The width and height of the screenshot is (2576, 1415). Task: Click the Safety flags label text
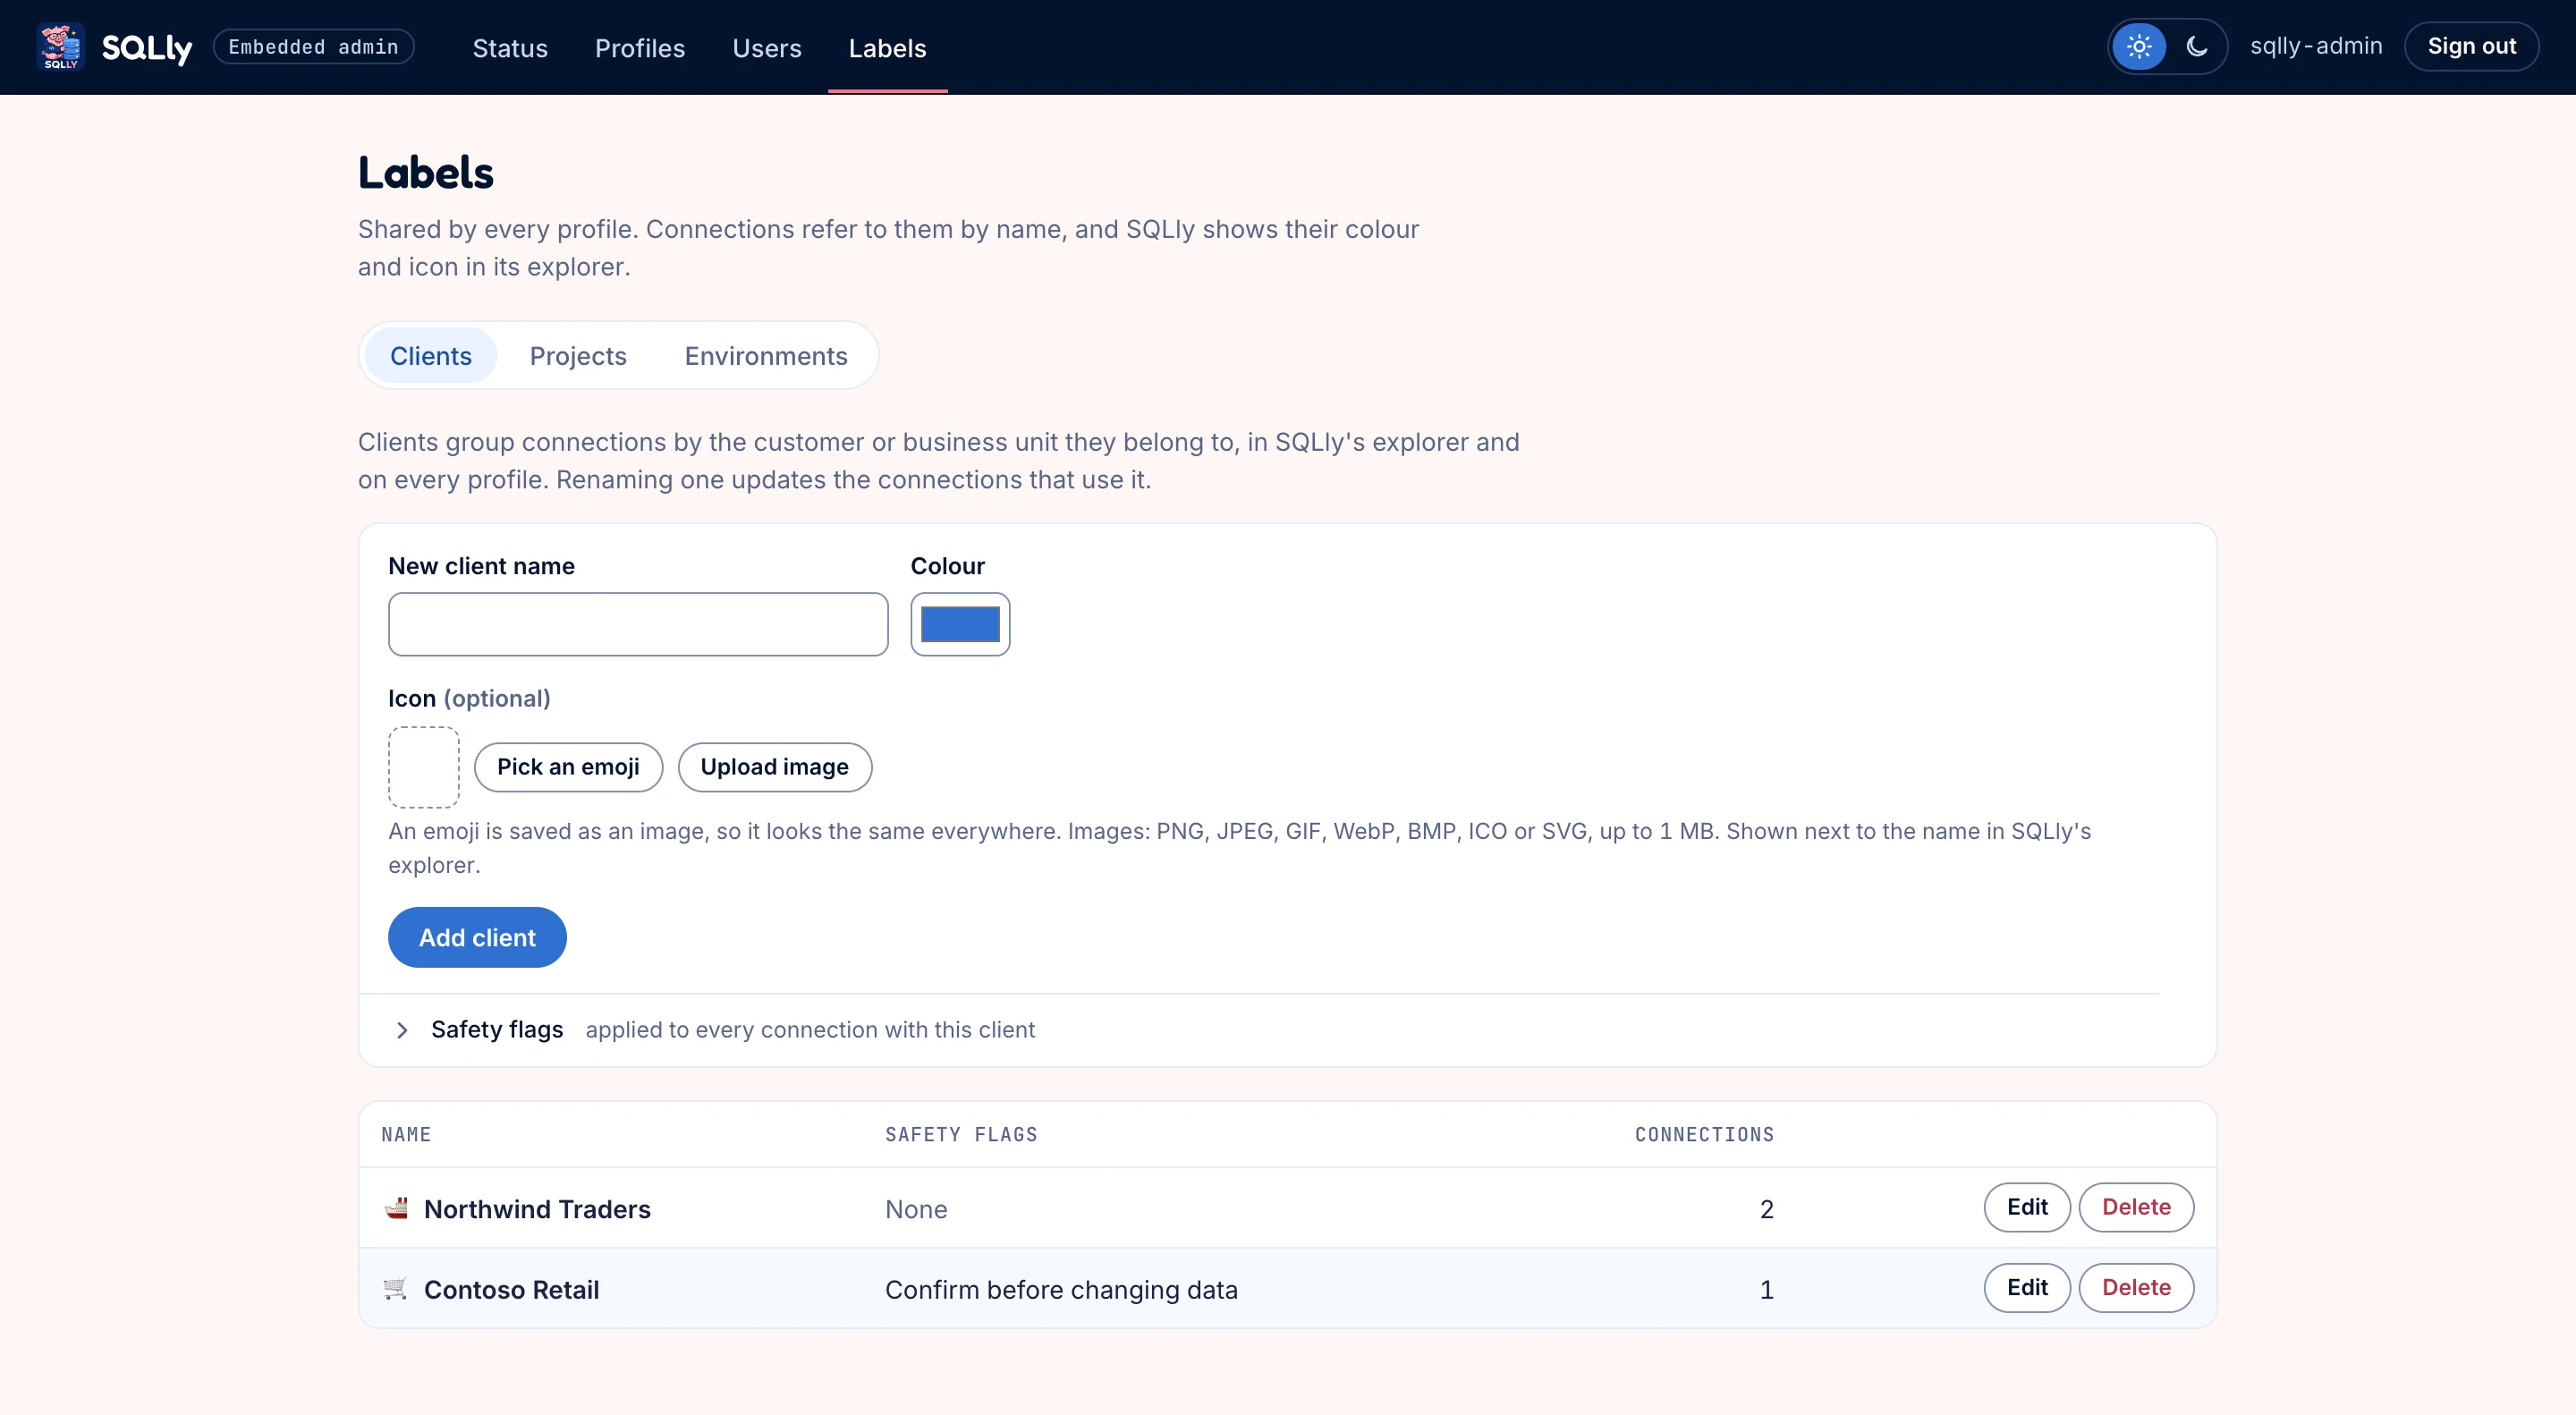click(x=497, y=1030)
